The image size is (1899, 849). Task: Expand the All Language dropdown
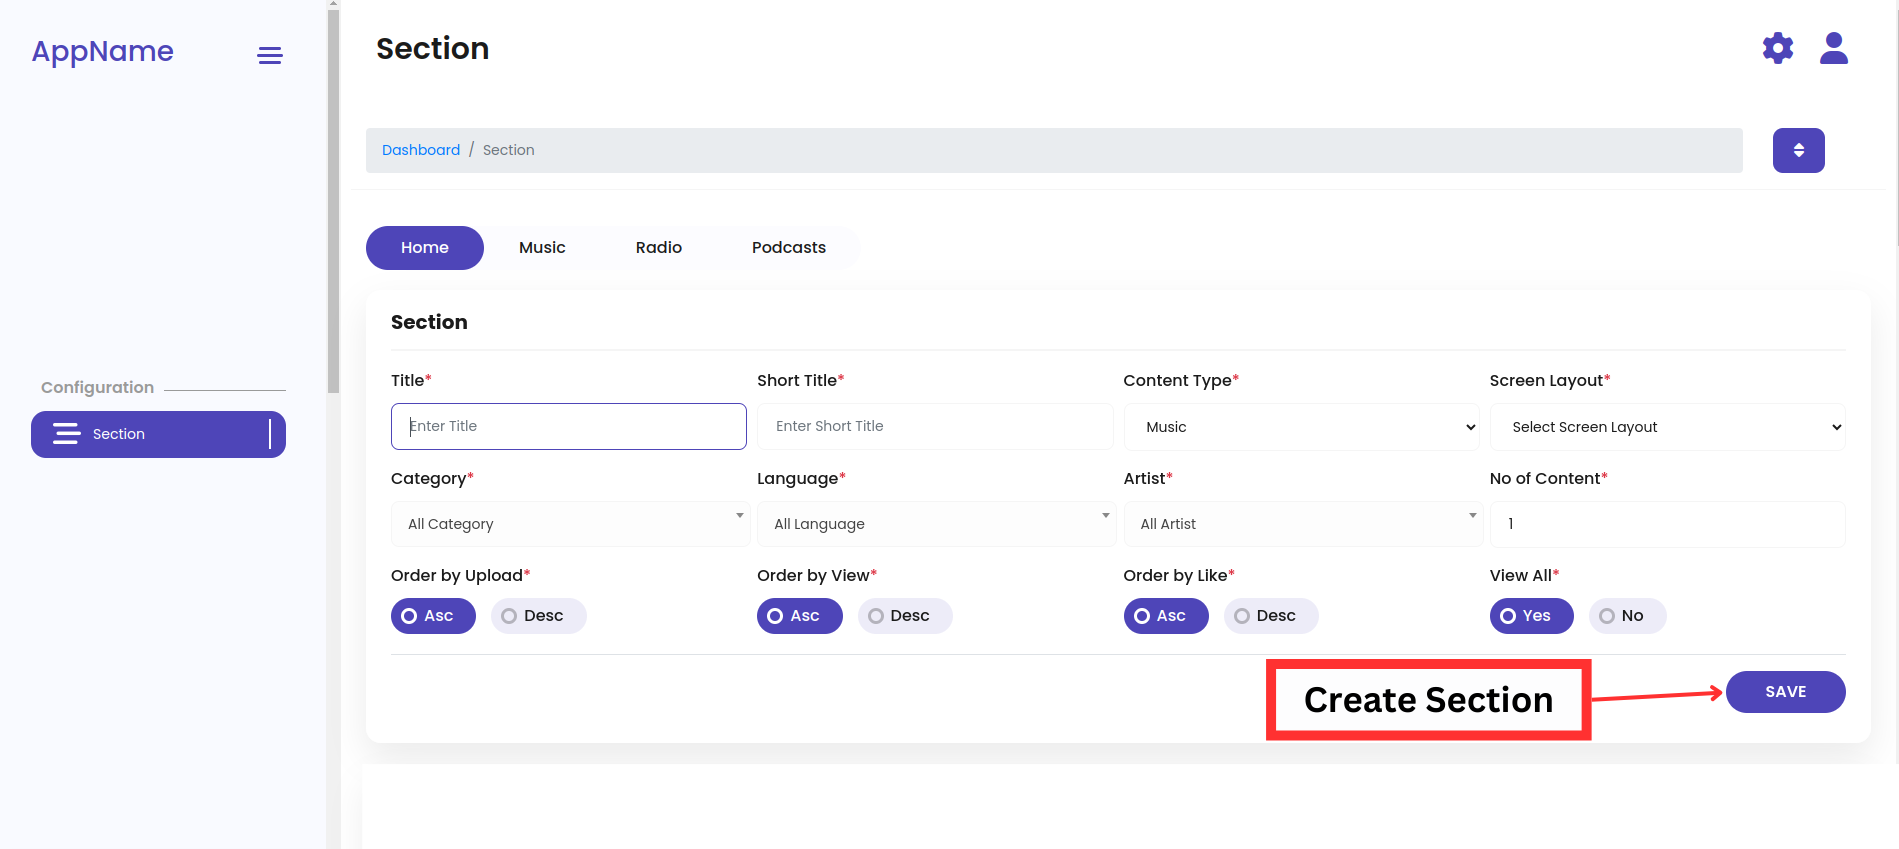(x=936, y=524)
